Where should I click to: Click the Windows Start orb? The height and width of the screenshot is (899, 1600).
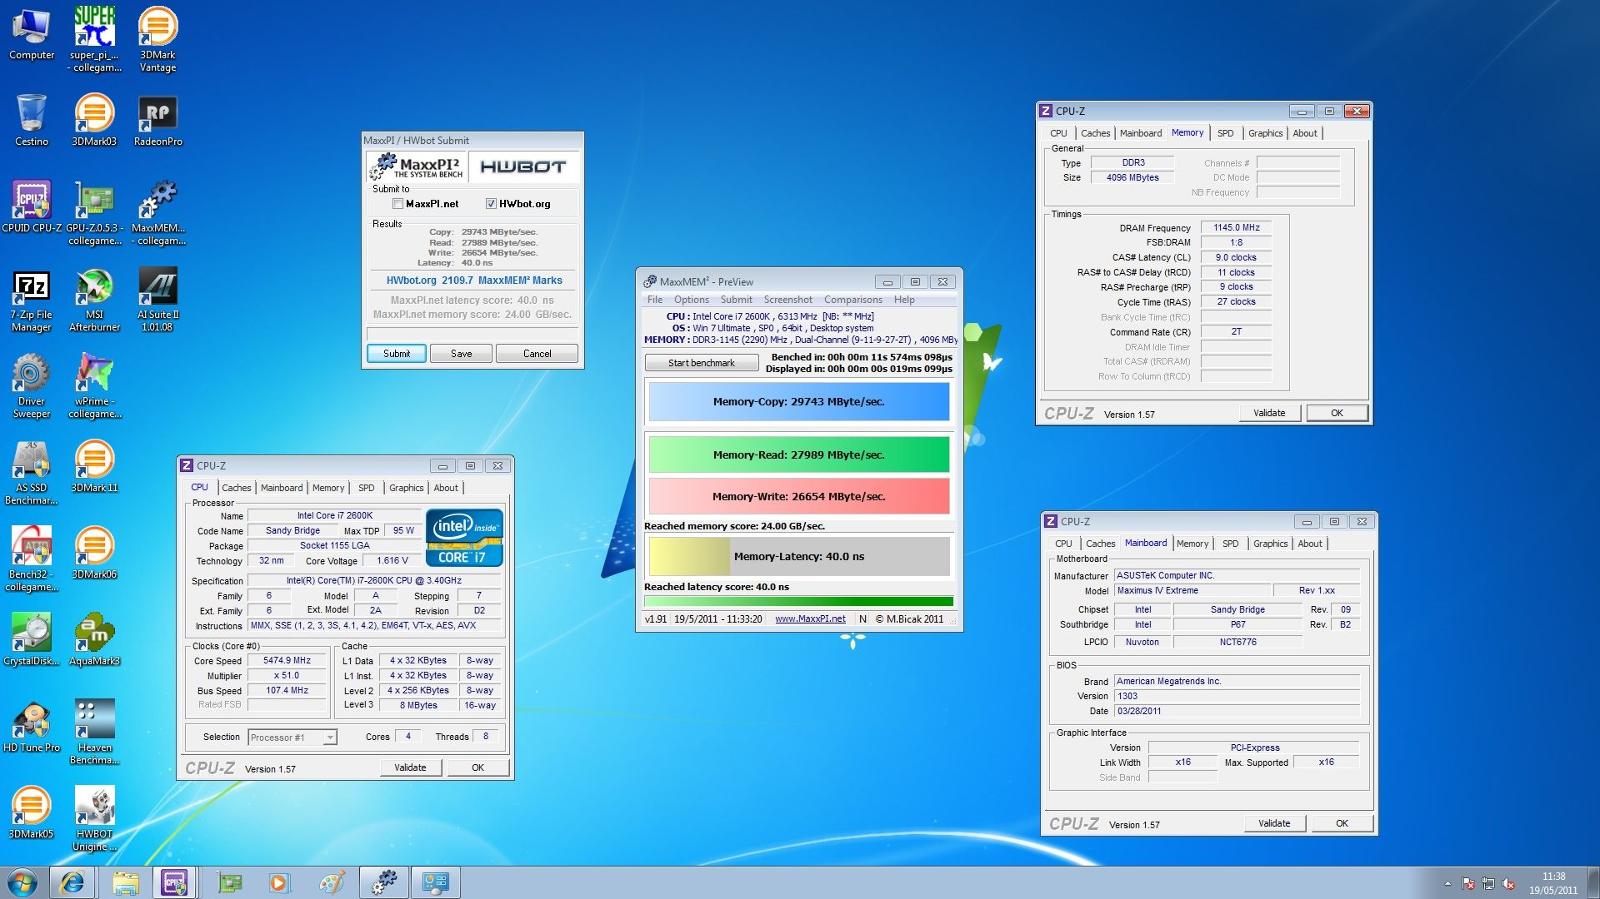[22, 882]
